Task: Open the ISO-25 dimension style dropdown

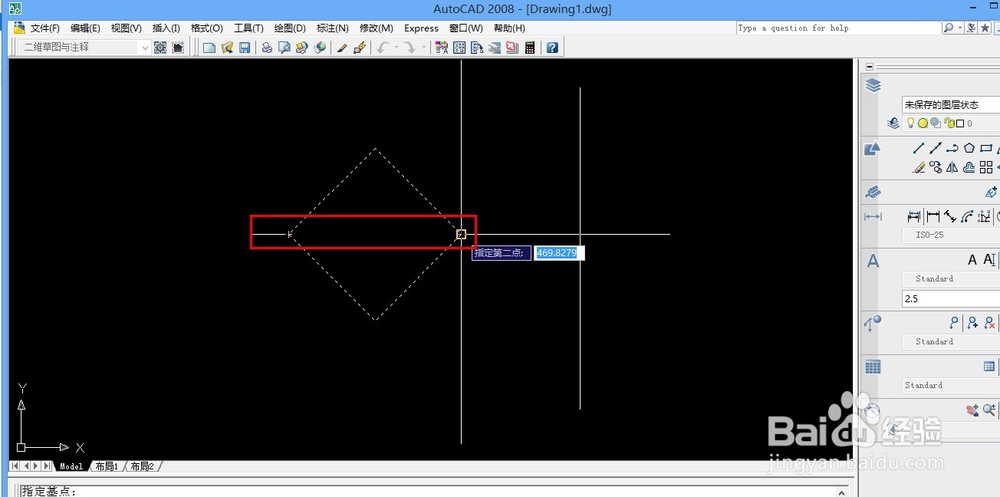Action: click(x=951, y=235)
